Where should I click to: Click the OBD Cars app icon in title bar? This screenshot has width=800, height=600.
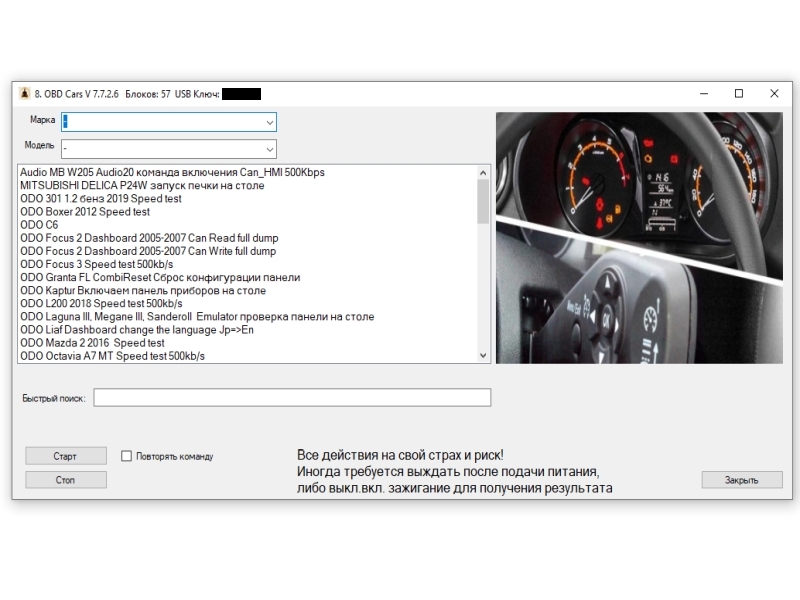[24, 93]
